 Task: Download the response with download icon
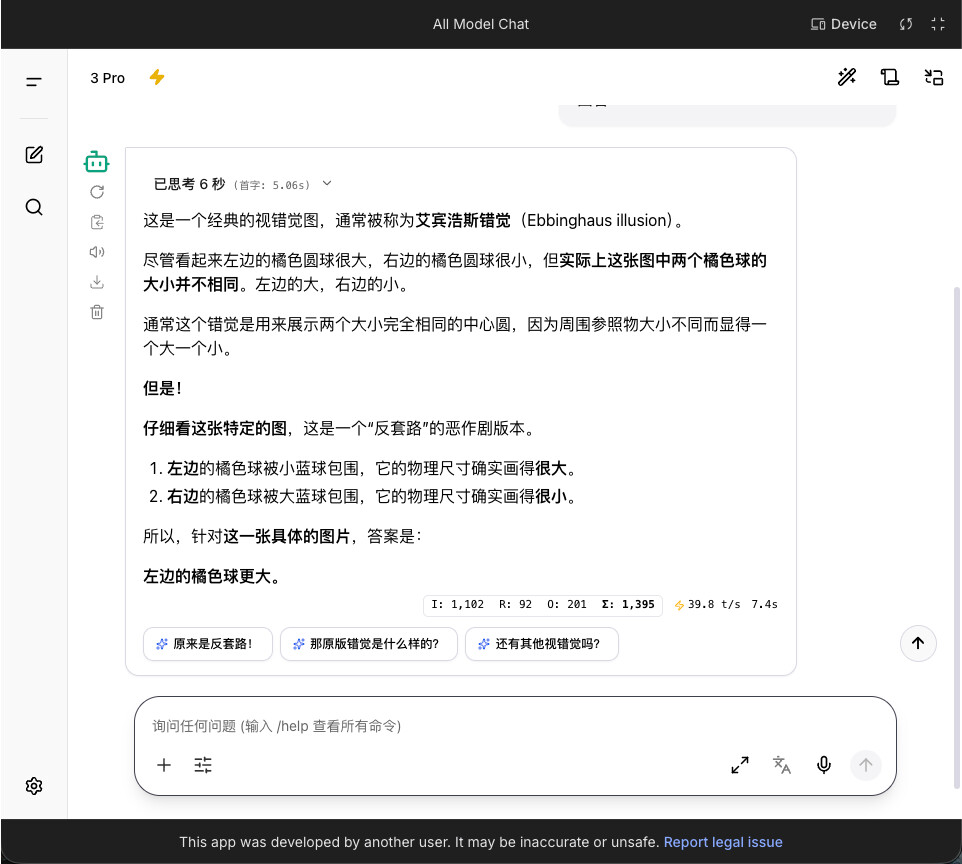click(x=97, y=282)
